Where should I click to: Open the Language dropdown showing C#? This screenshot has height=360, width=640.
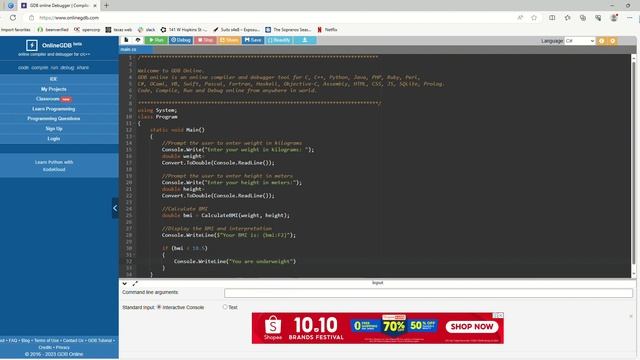(x=580, y=41)
